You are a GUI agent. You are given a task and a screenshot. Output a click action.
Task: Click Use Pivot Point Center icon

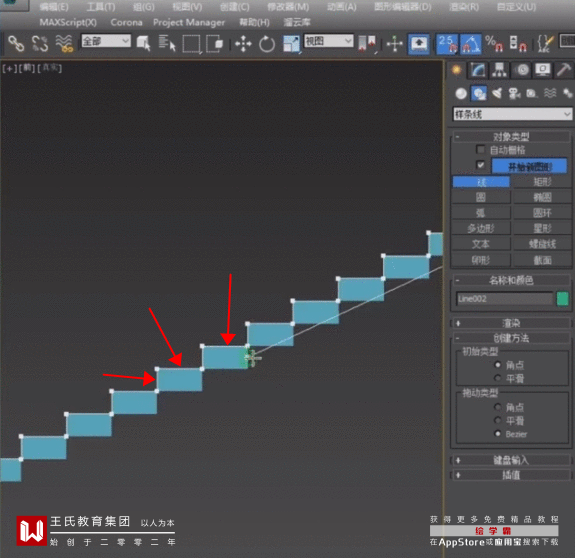[367, 44]
